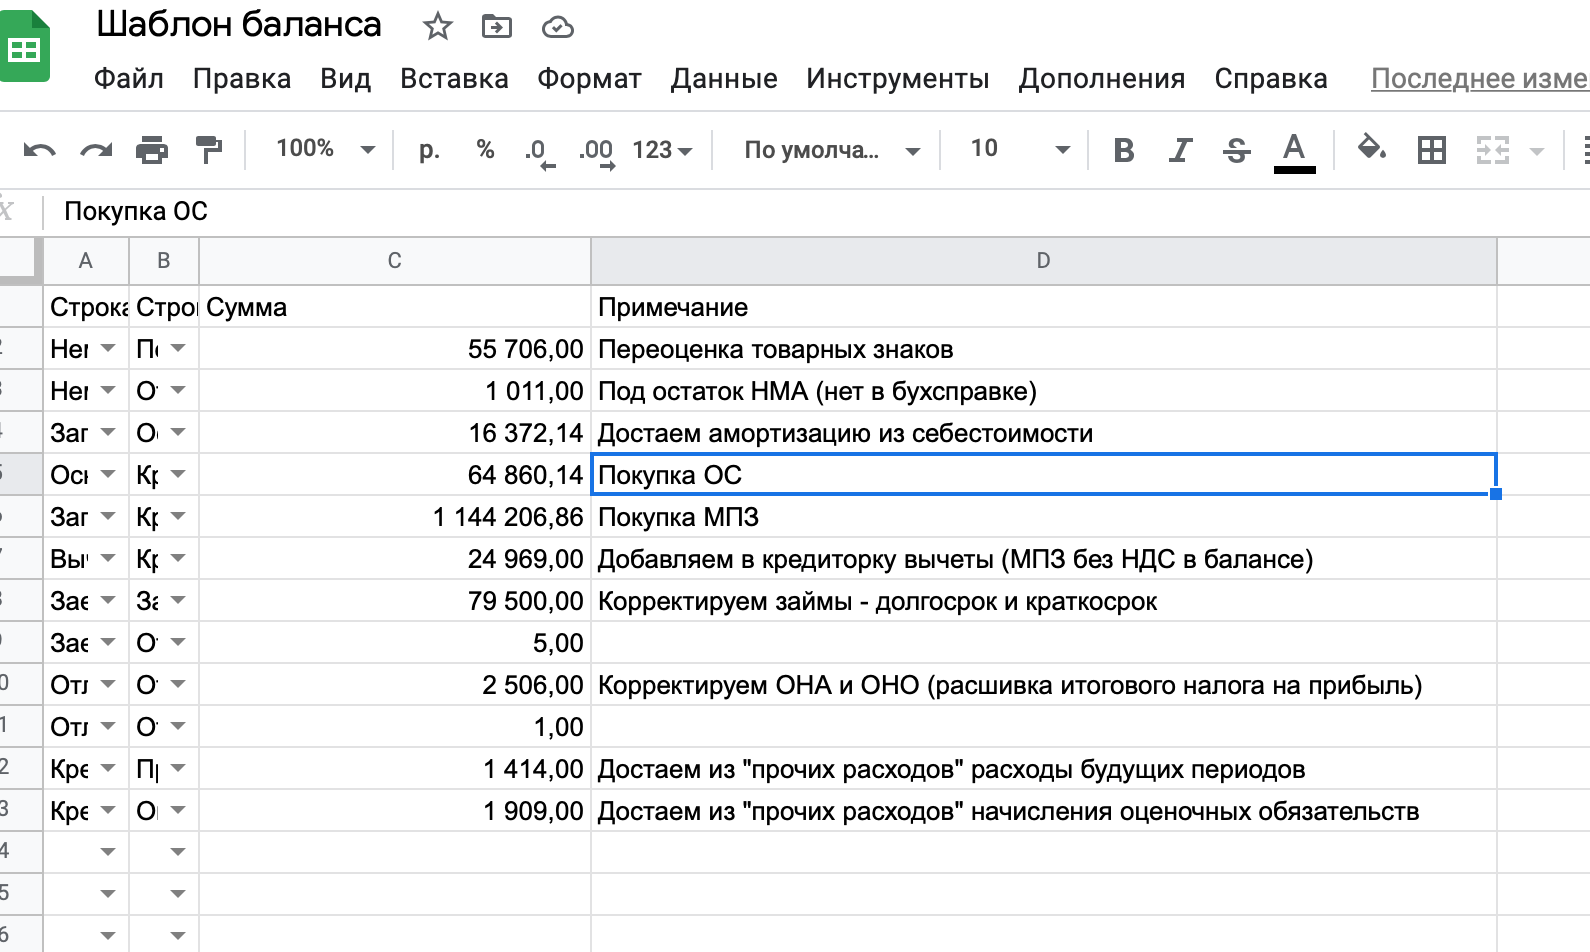Activate the paint format tool
Image resolution: width=1590 pixels, height=952 pixels.
(x=209, y=150)
